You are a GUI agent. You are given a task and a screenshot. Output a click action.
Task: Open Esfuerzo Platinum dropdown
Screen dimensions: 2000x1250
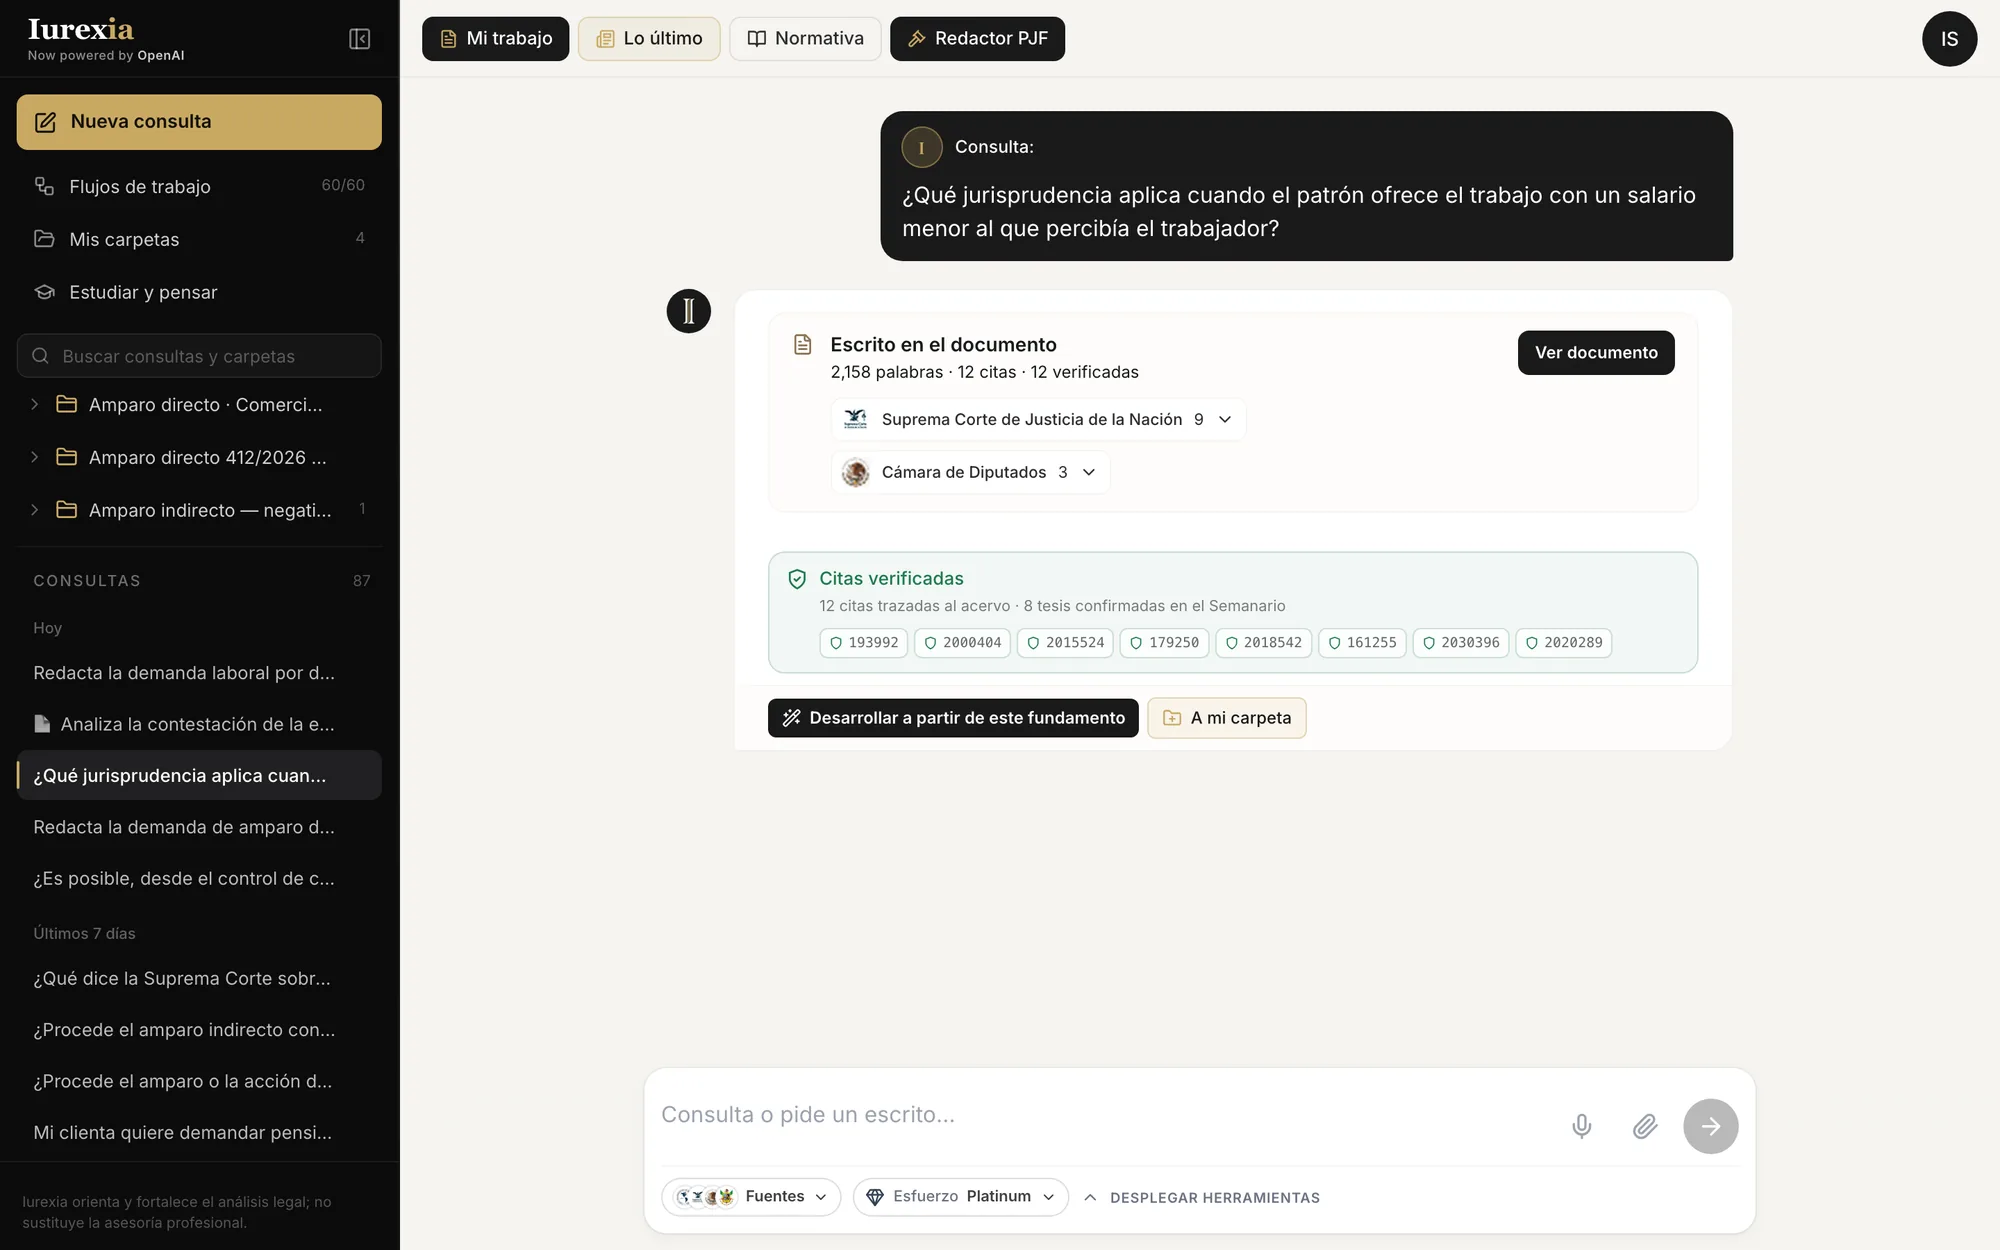960,1196
